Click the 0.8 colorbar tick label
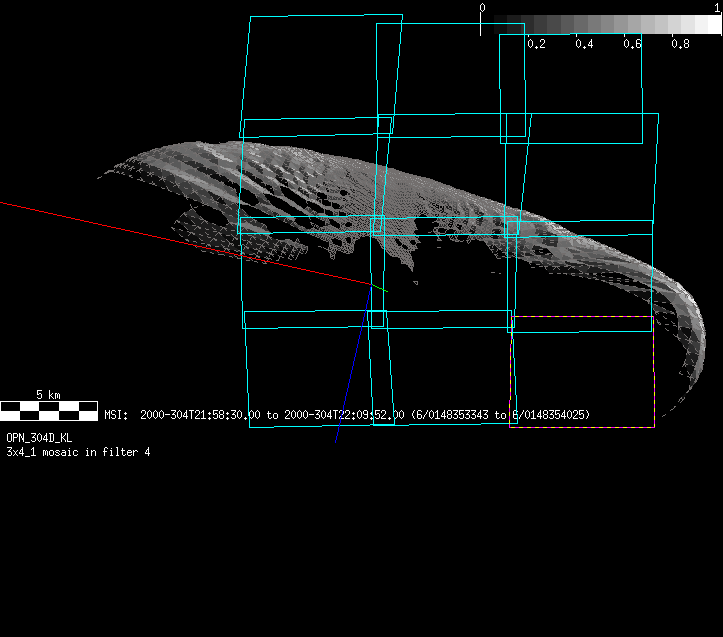The image size is (723, 637). [x=680, y=44]
